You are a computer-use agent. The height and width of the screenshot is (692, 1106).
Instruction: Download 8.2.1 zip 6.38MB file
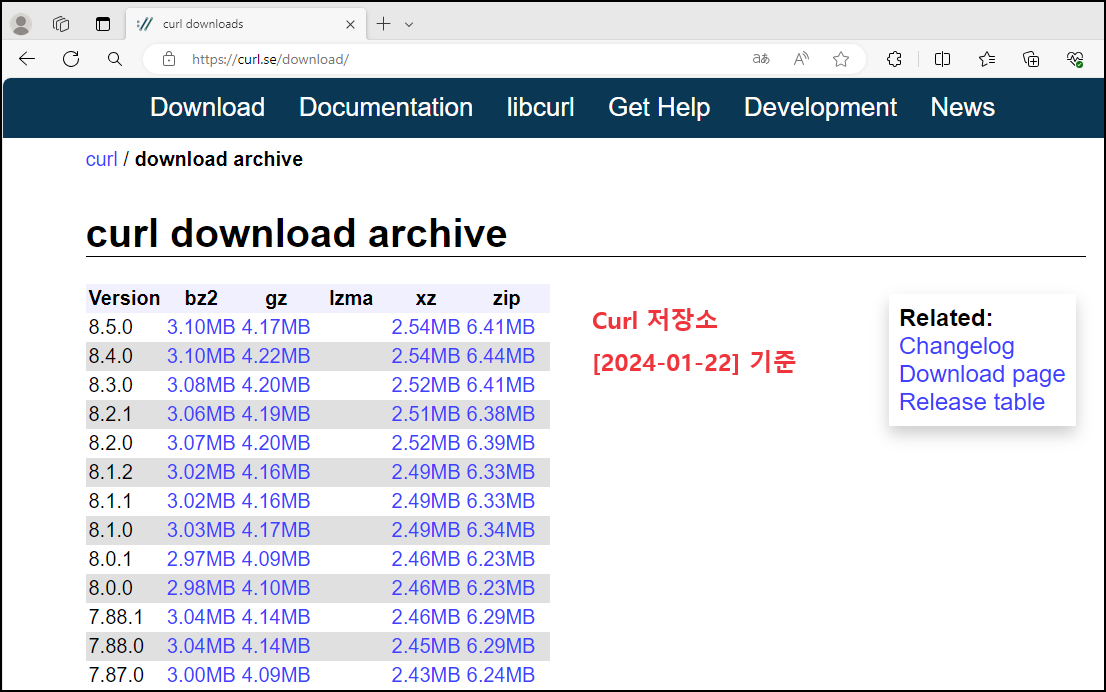point(500,414)
